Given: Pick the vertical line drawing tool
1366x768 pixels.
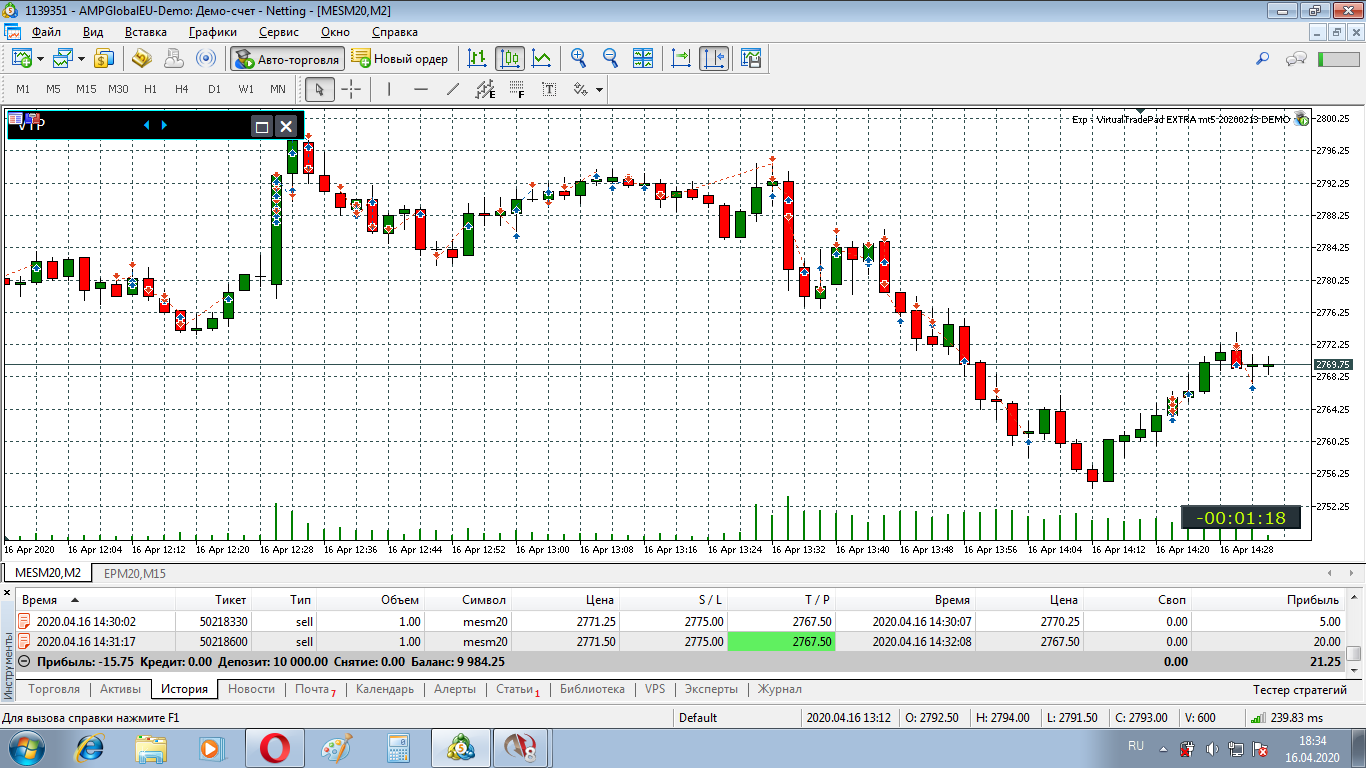Looking at the screenshot, I should [x=388, y=89].
